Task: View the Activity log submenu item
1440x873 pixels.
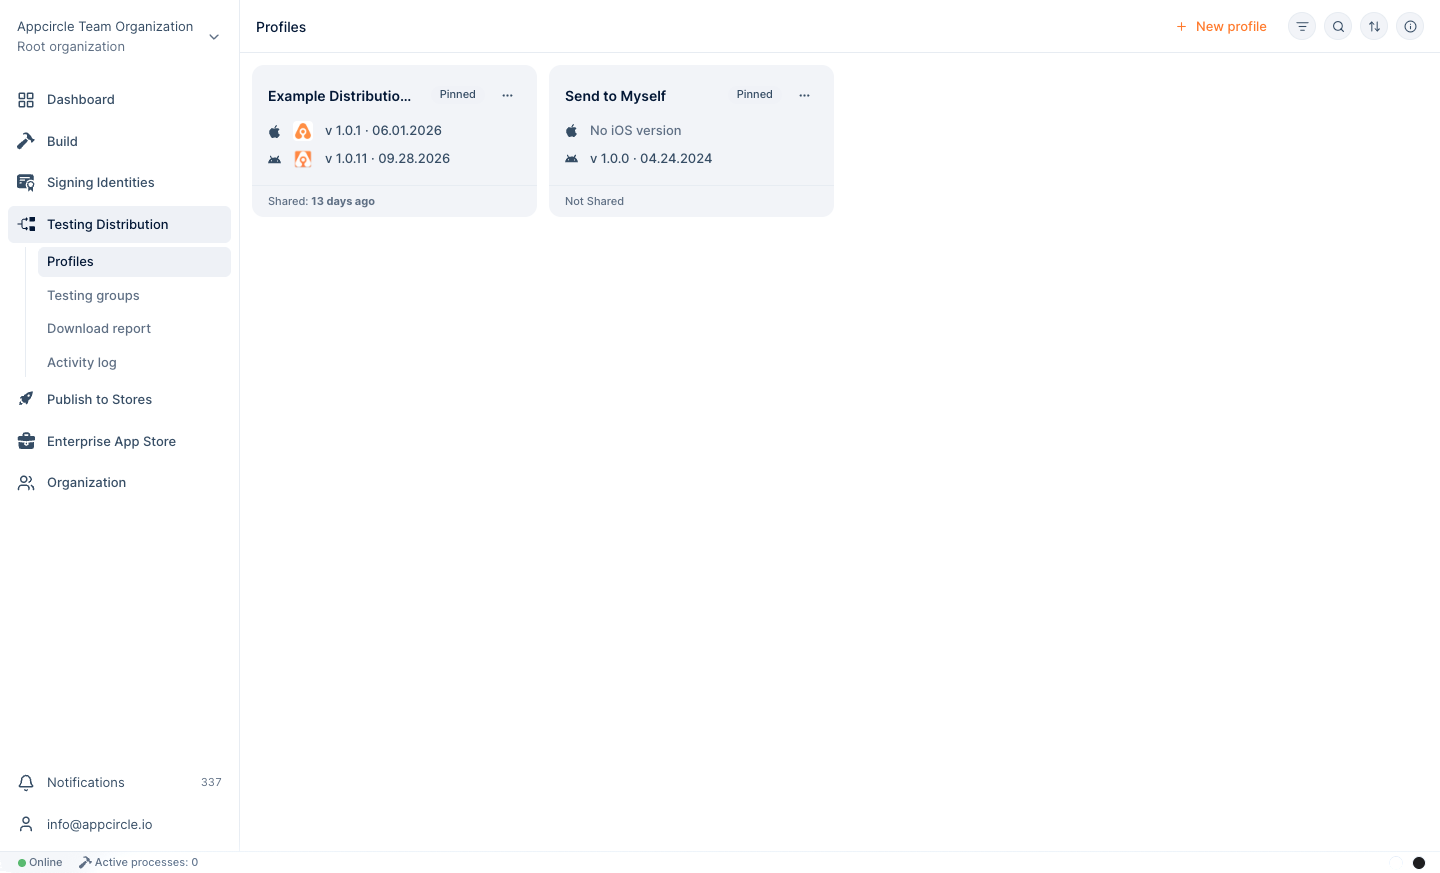Action: coord(134,362)
